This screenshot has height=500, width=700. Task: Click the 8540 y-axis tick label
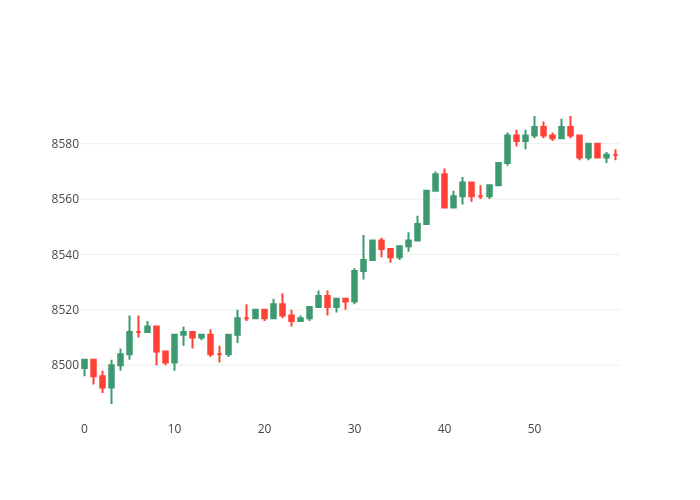pyautogui.click(x=65, y=254)
